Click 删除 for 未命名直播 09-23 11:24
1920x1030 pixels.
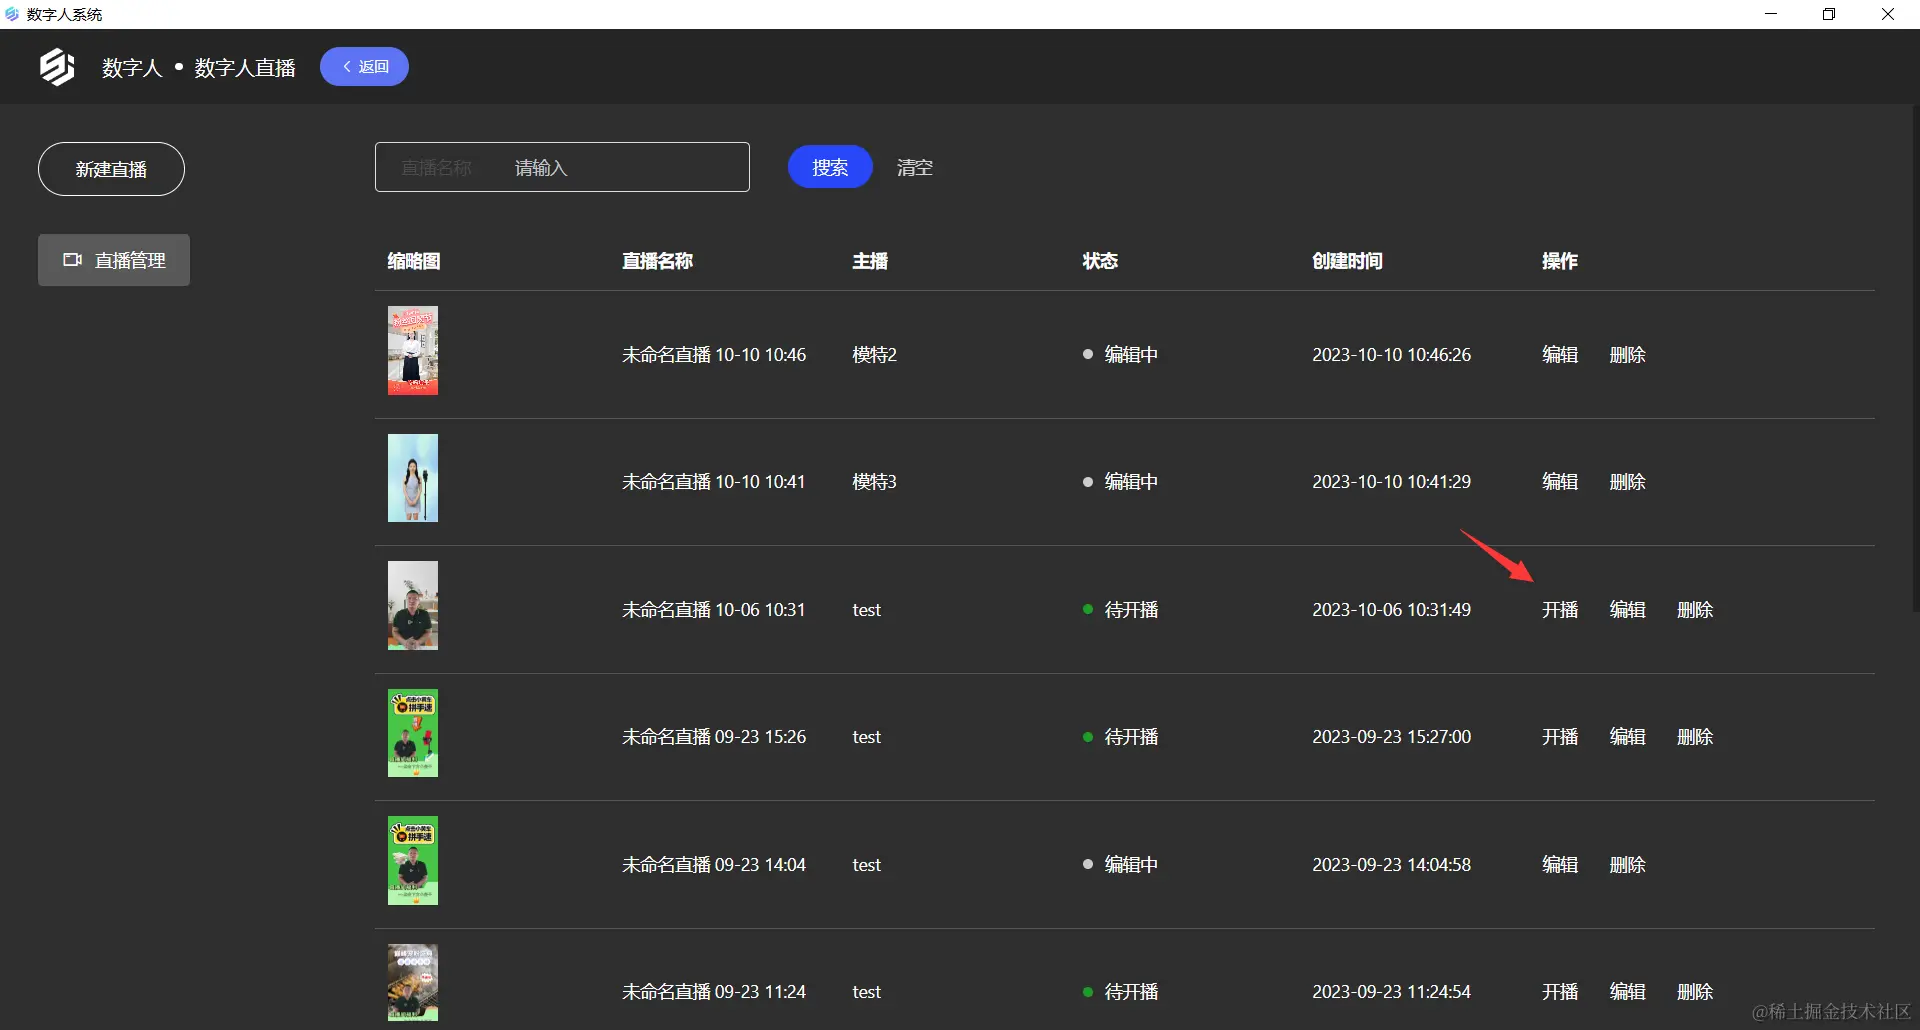click(1695, 992)
